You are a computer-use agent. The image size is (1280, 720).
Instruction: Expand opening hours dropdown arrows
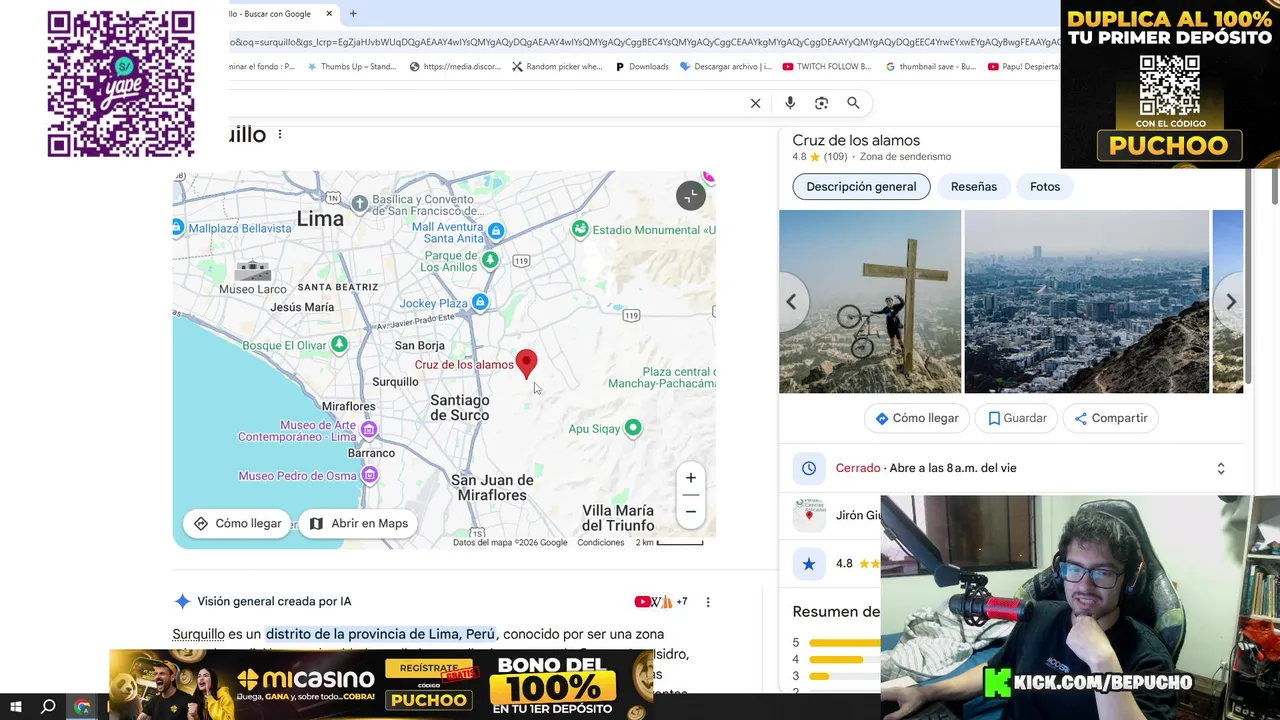[x=1221, y=468]
